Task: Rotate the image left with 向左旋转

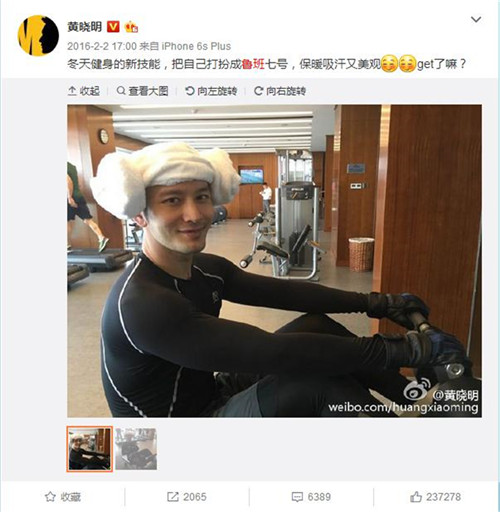Action: [211, 91]
